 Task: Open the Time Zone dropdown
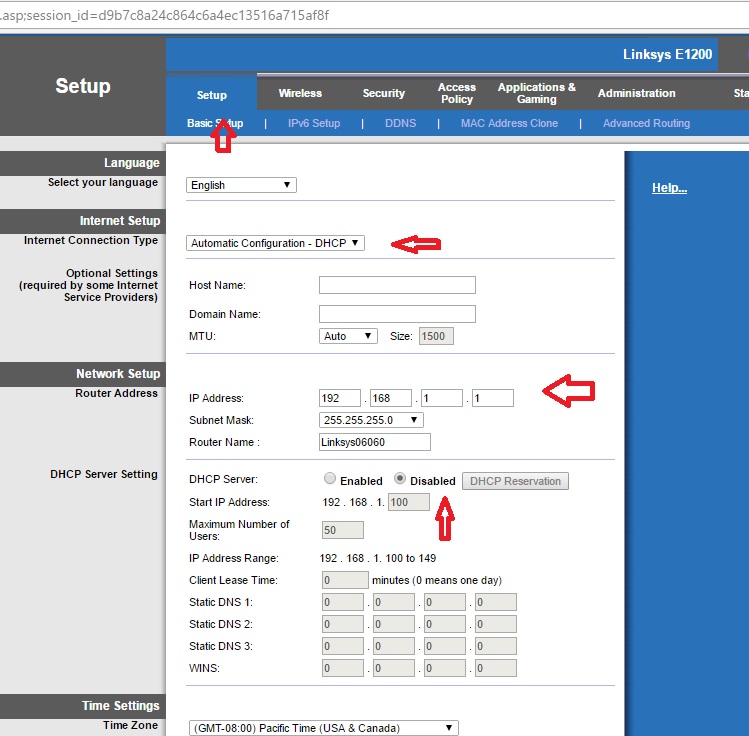(323, 728)
